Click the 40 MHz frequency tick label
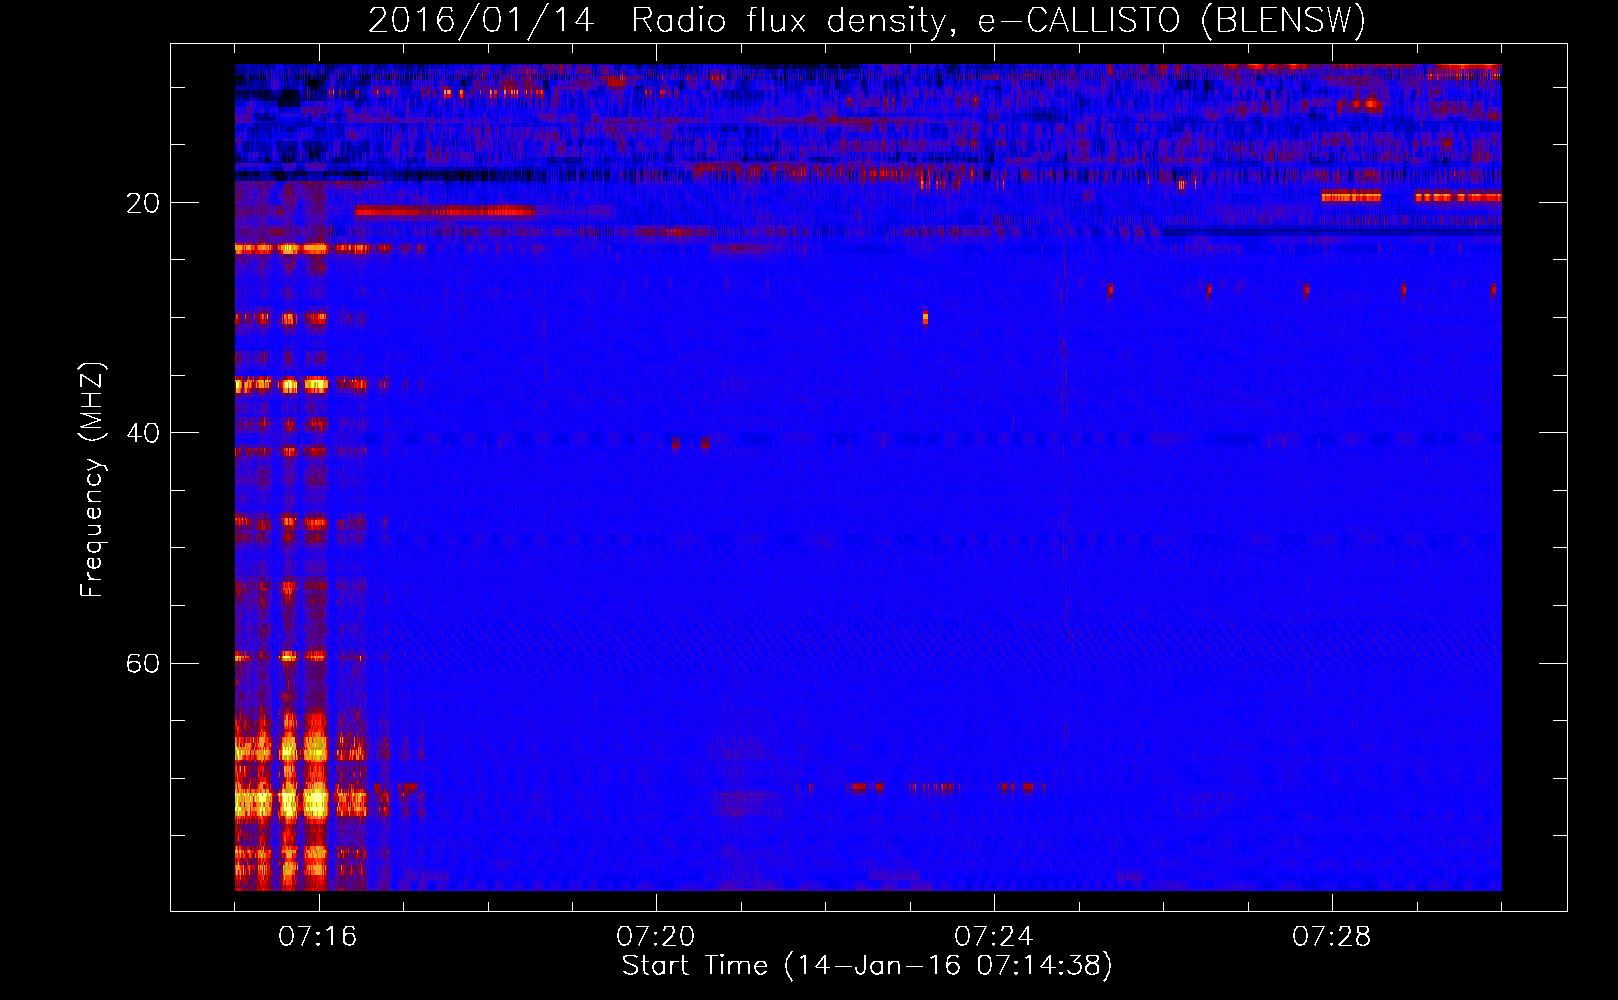Viewport: 1618px width, 1000px height. click(143, 433)
